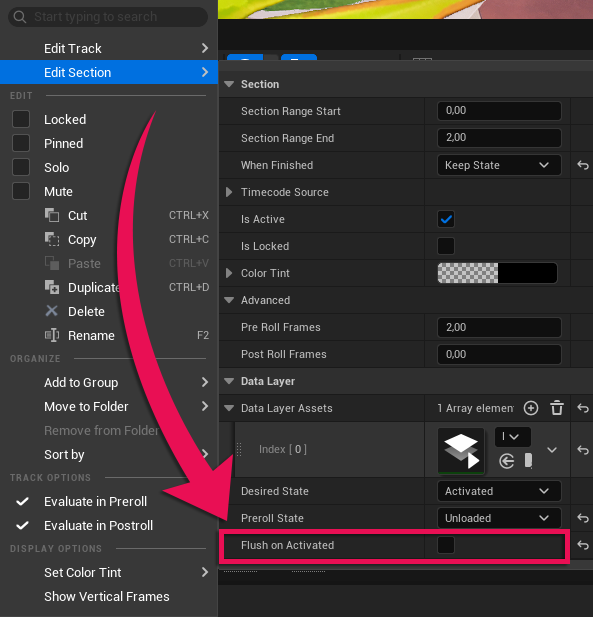
Task: Empty the Data Layer Assets array
Action: click(x=557, y=408)
